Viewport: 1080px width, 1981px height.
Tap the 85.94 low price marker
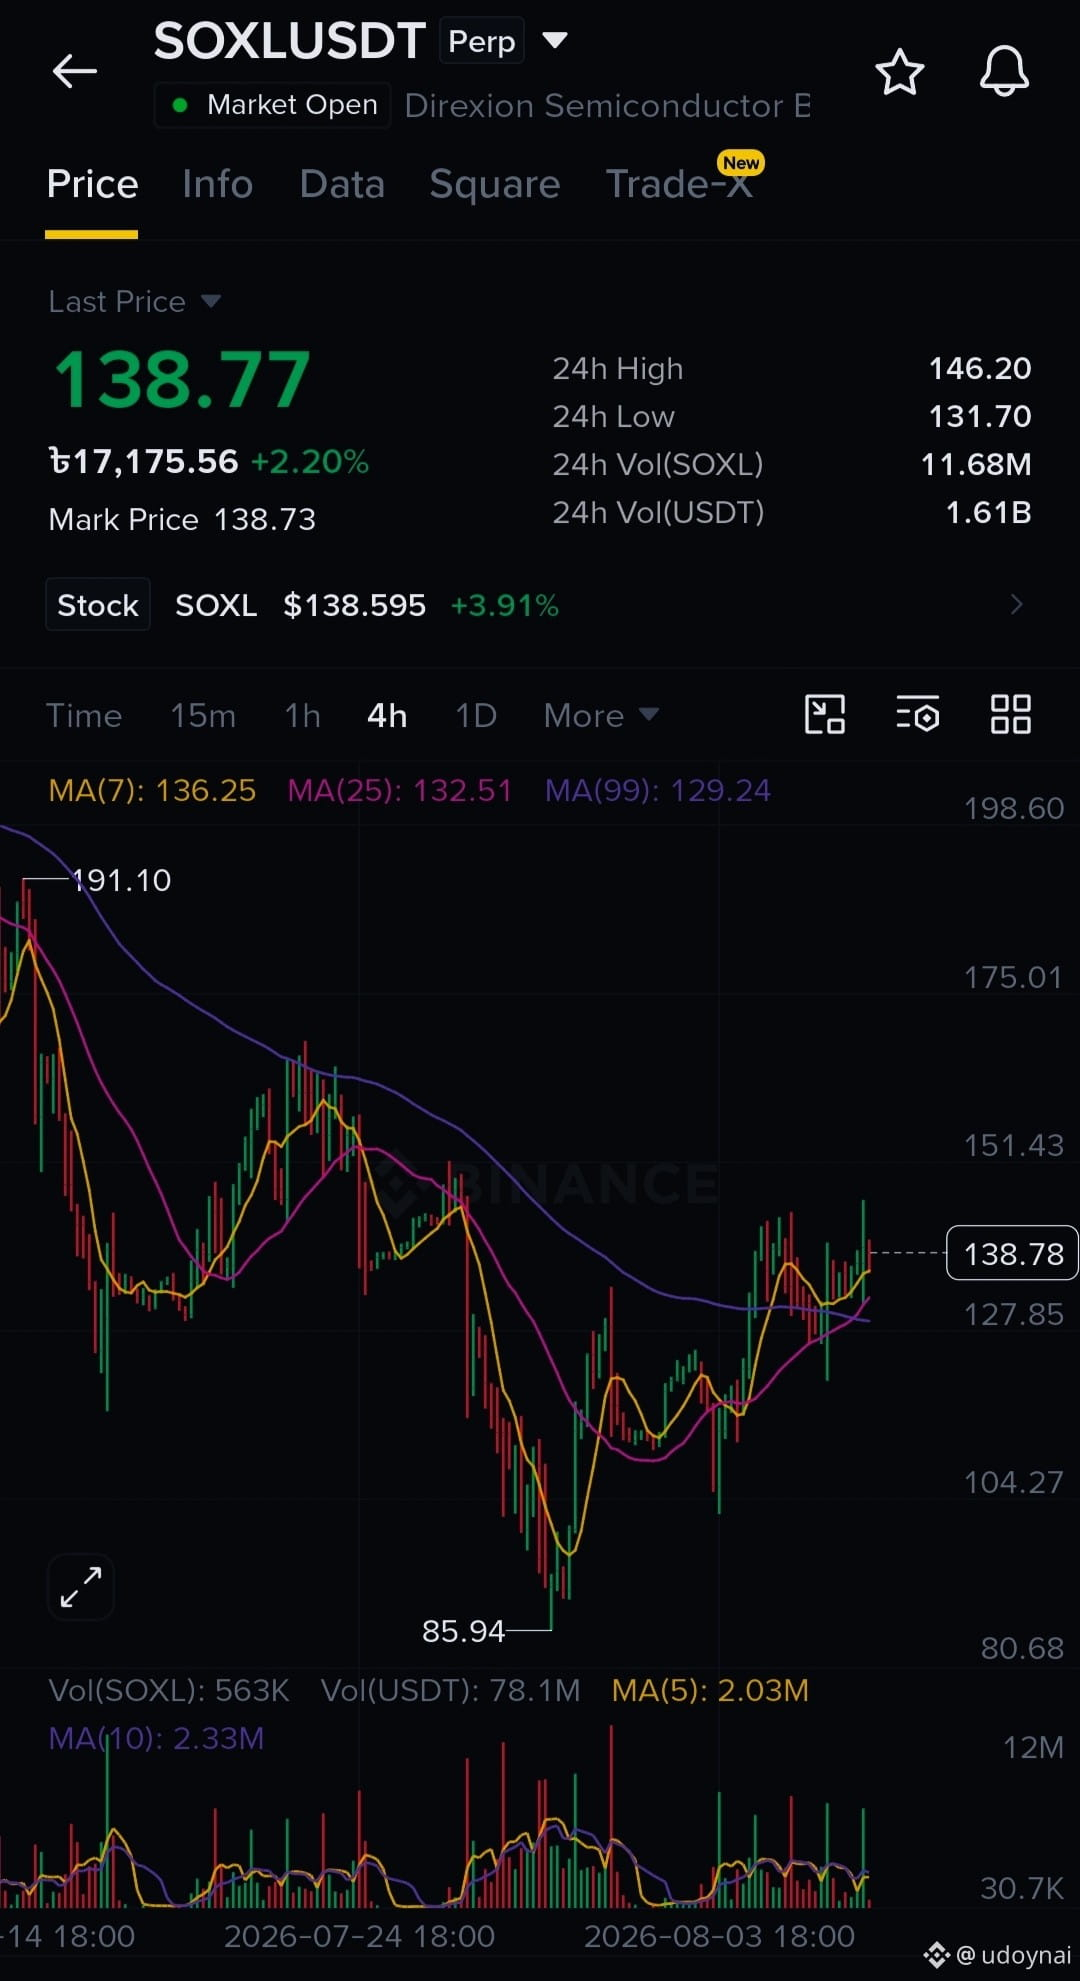(463, 1631)
